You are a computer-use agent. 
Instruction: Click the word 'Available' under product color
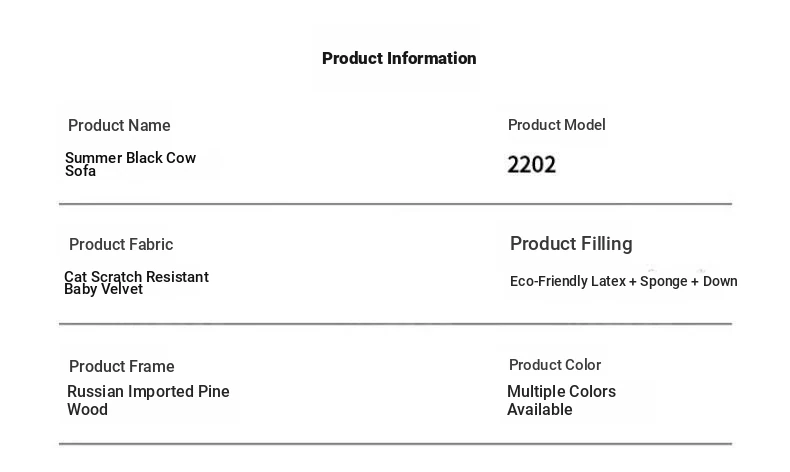pyautogui.click(x=539, y=410)
